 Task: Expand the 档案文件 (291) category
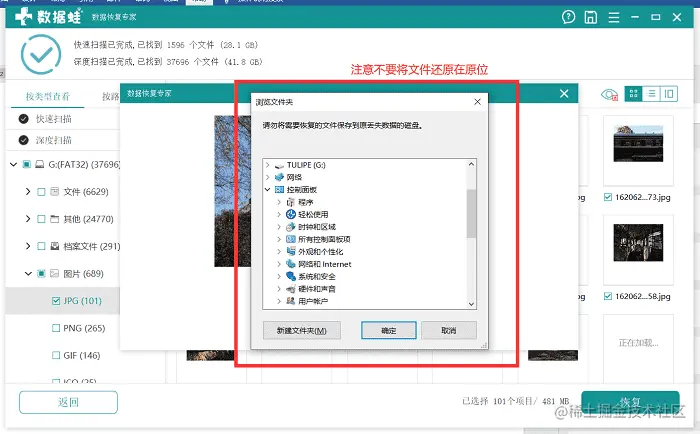click(28, 246)
